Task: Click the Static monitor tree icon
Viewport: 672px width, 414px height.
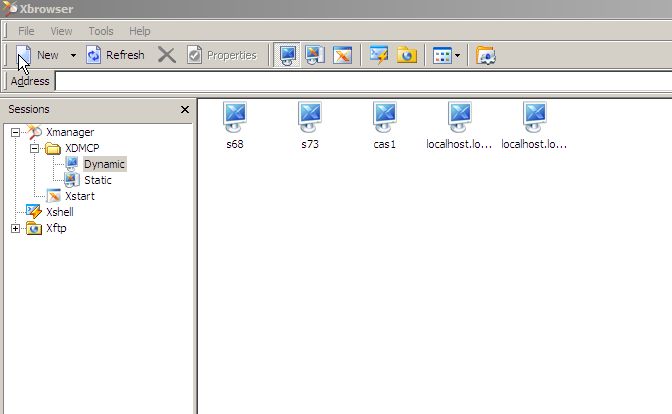Action: click(72, 180)
